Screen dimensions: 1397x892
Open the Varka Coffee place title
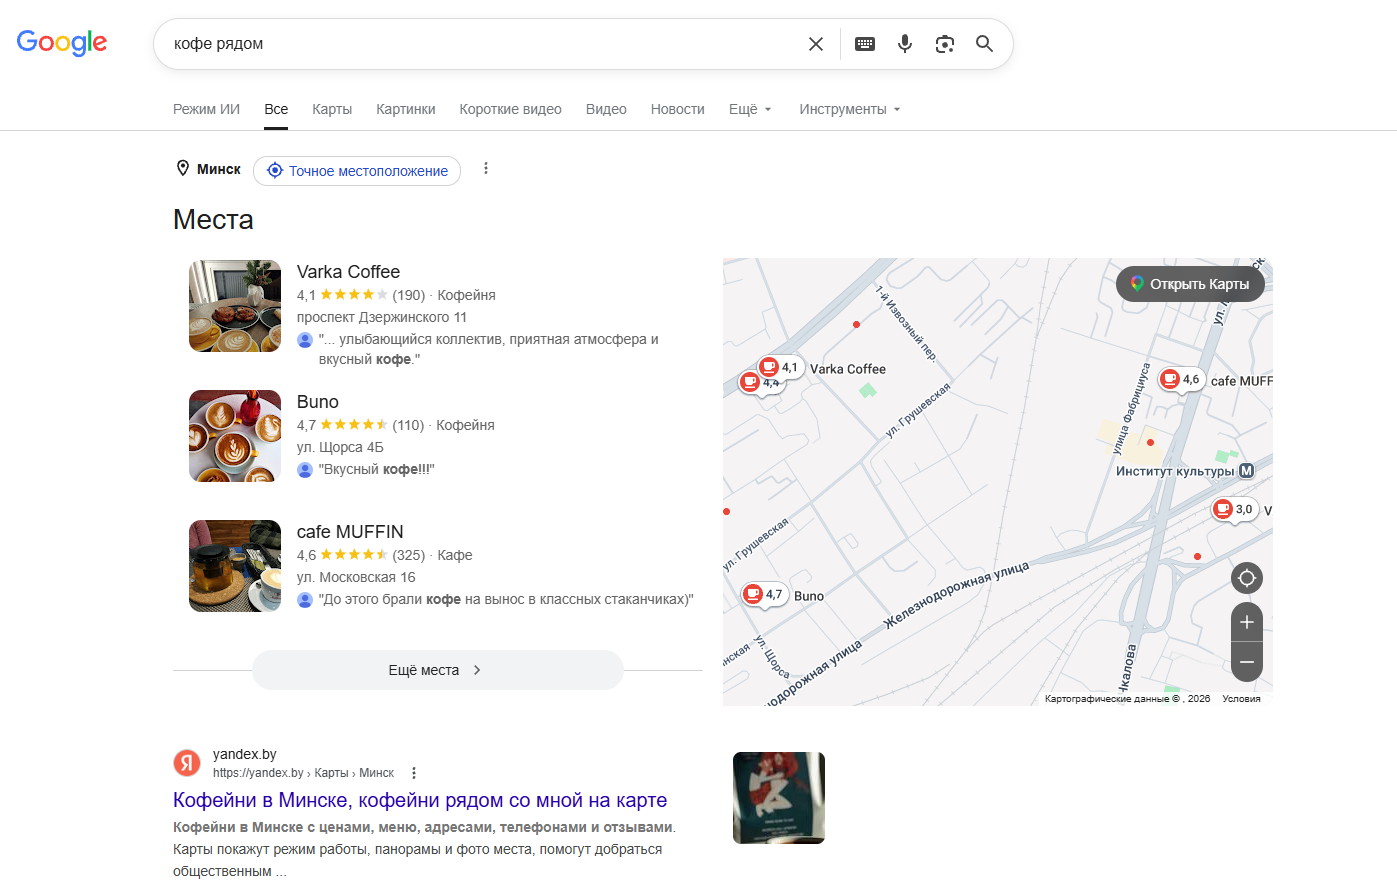(x=348, y=272)
